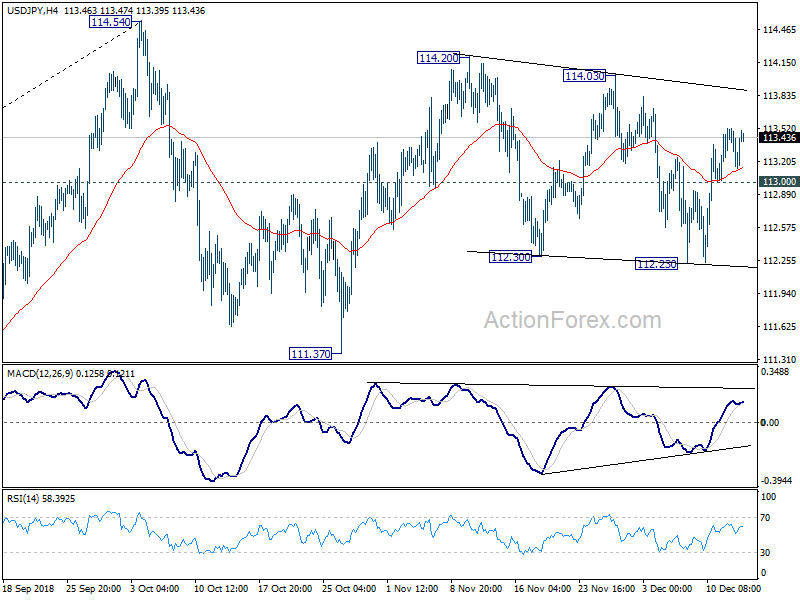Viewport: 800px width, 600px height.
Task: Click the 23 Nov 16:00 date label
Action: click(x=607, y=588)
